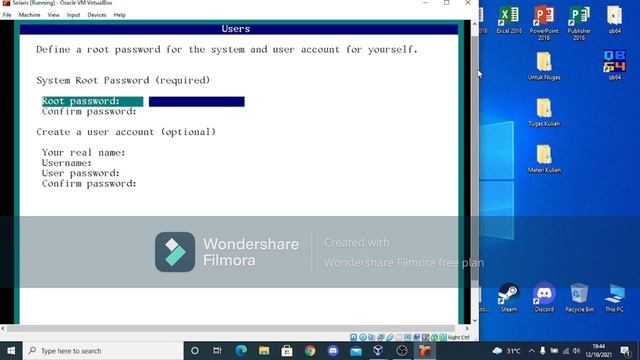Select the QB64 application shortcut on the desktop
The height and width of the screenshot is (360, 640).
tap(615, 65)
